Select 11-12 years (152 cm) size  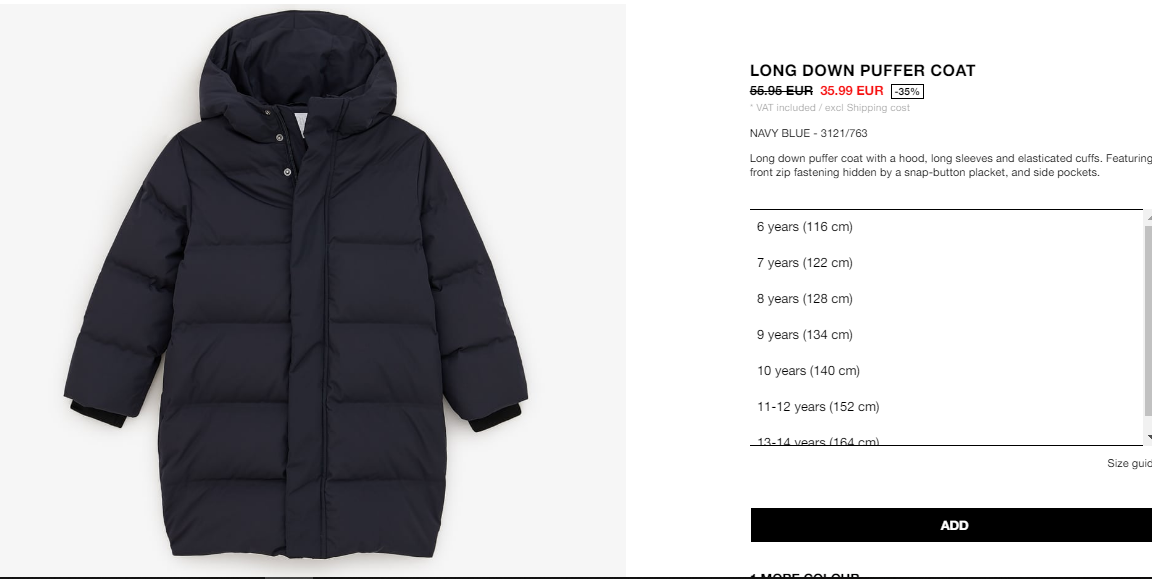[x=946, y=407]
